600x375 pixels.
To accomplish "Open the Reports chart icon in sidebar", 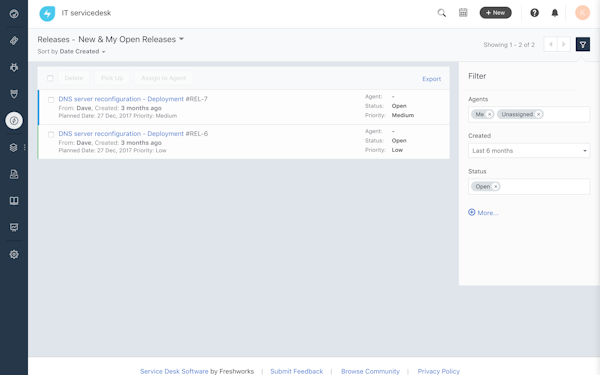I will click(14, 228).
